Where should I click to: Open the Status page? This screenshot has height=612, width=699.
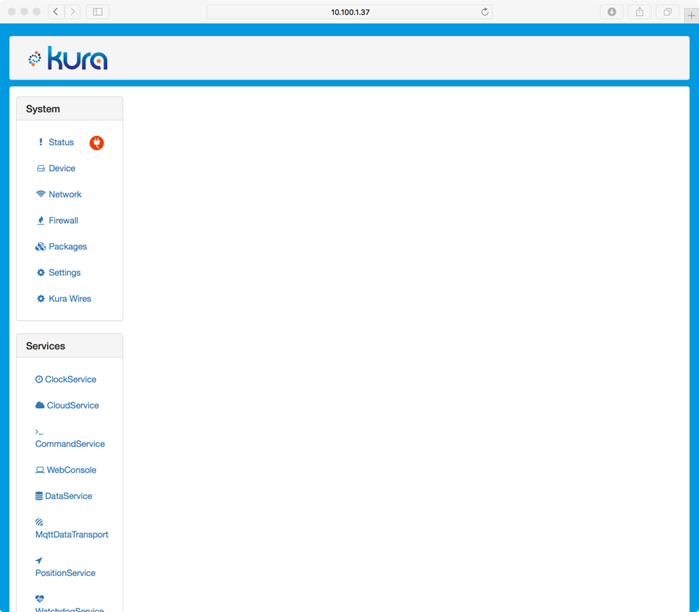pyautogui.click(x=61, y=142)
